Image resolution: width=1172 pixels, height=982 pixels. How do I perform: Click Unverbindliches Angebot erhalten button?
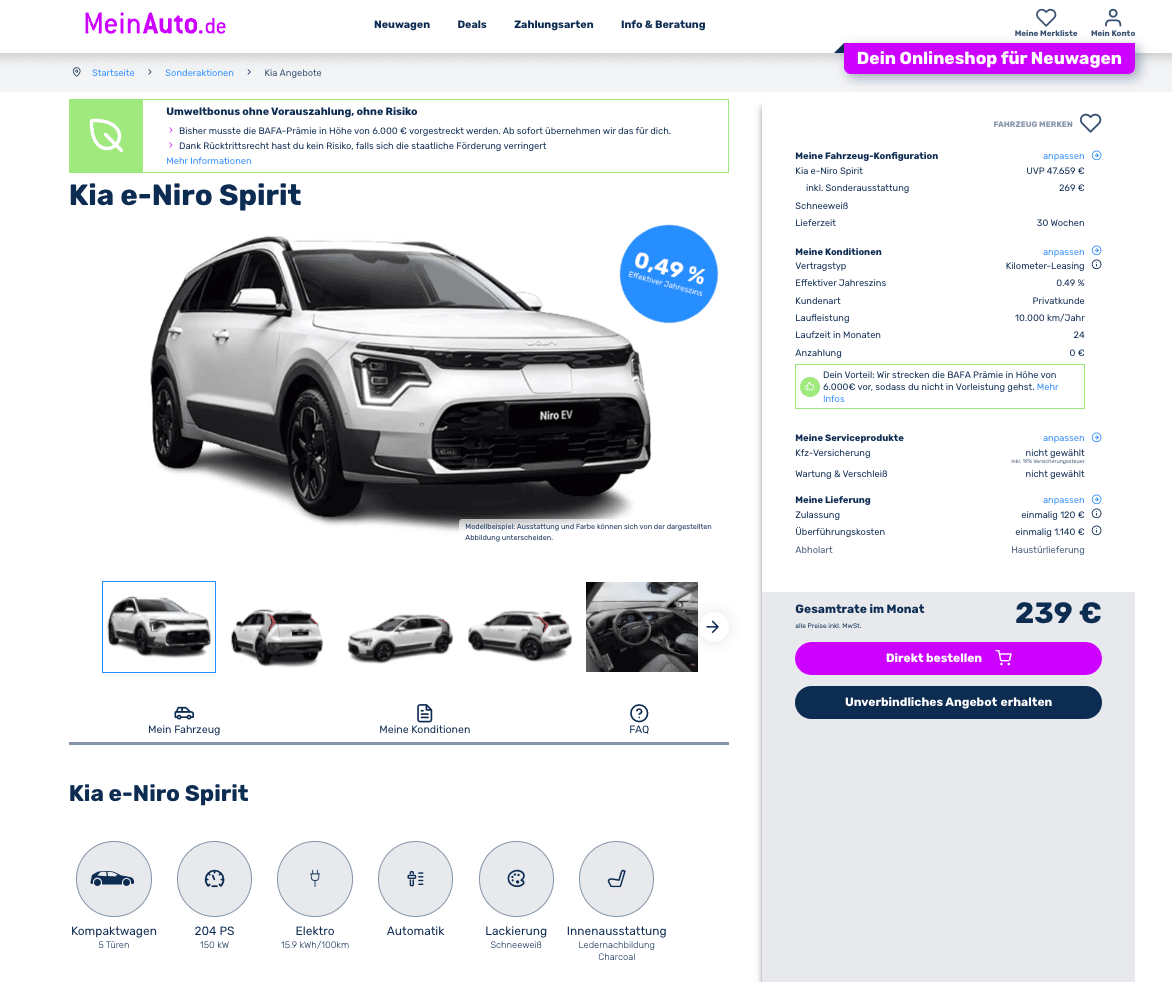pos(948,702)
